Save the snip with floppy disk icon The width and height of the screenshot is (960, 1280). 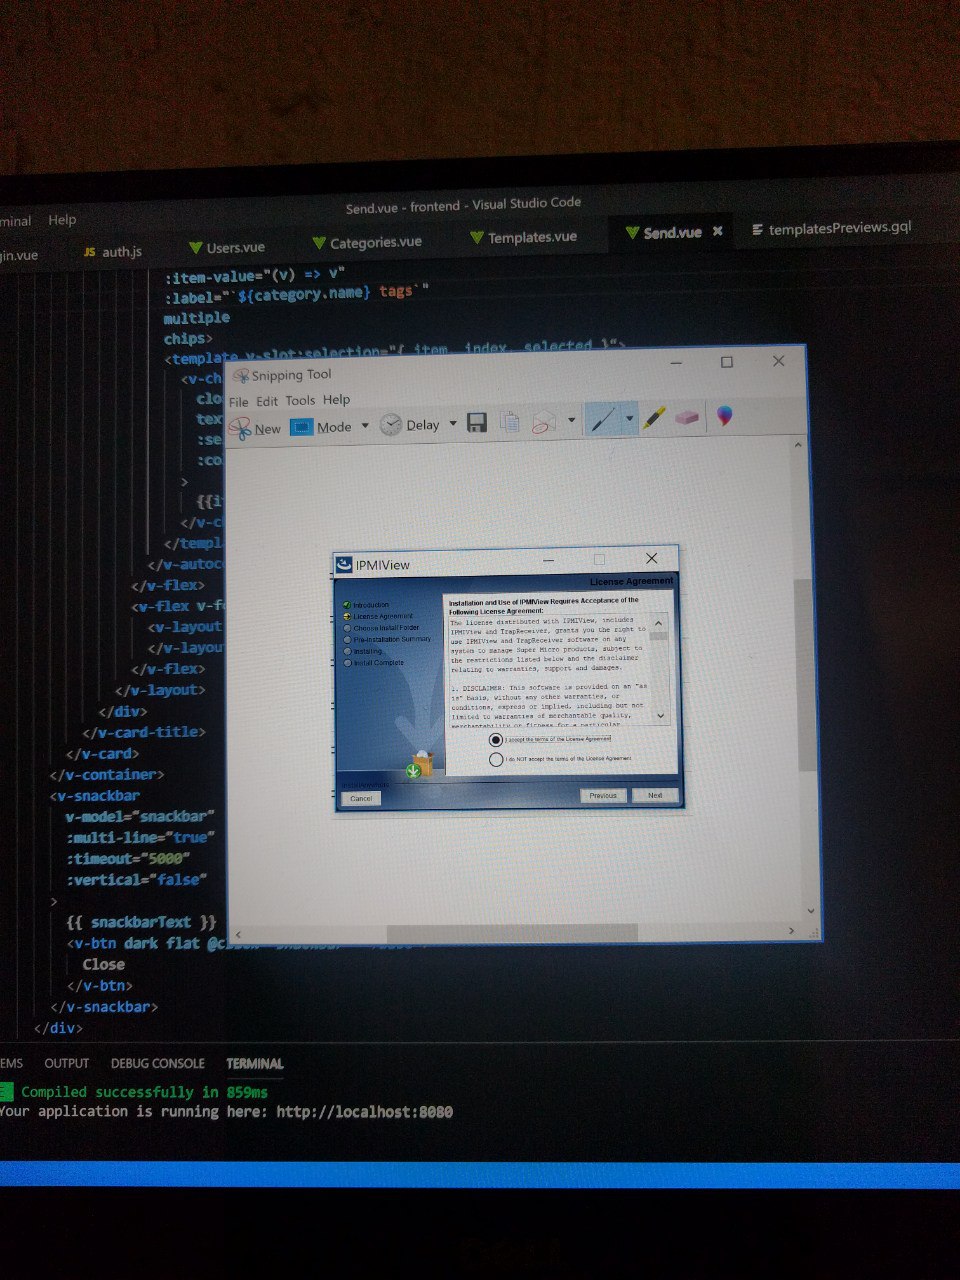click(477, 423)
